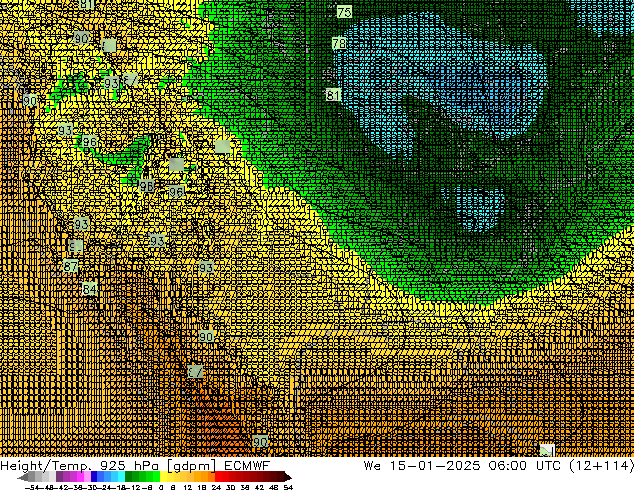Click the legend value -54
Image resolution: width=634 pixels, height=490 pixels.
32,488
